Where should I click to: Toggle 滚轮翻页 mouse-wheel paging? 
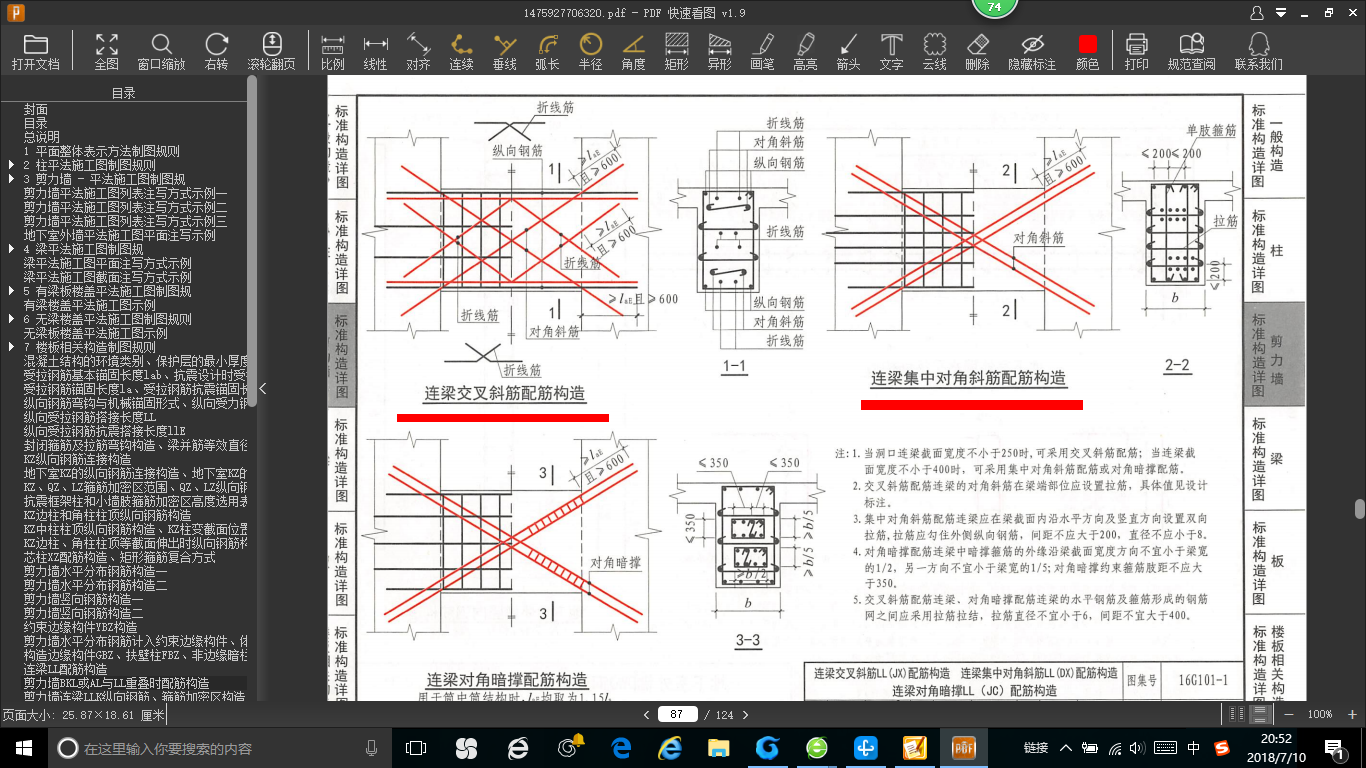coord(272,51)
